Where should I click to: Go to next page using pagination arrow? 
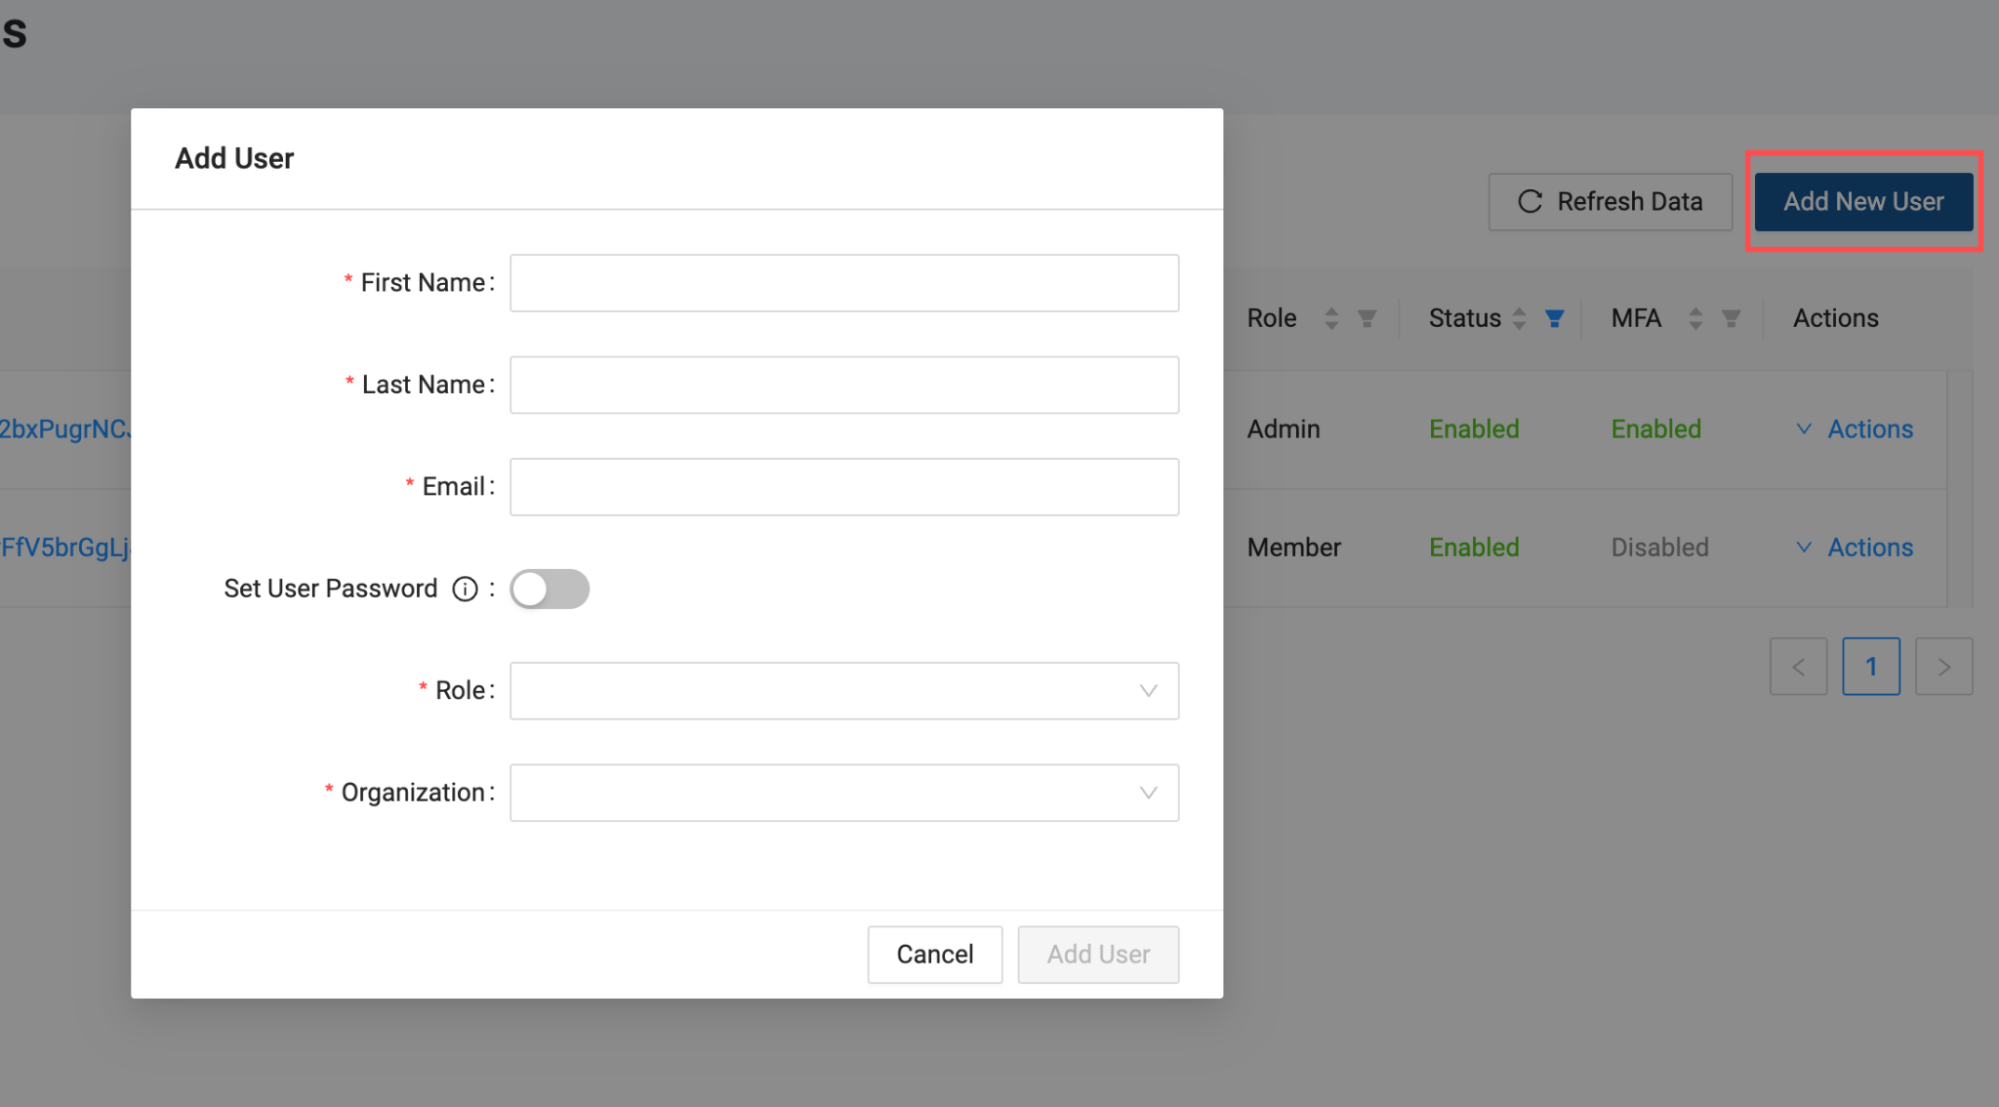[x=1943, y=666]
